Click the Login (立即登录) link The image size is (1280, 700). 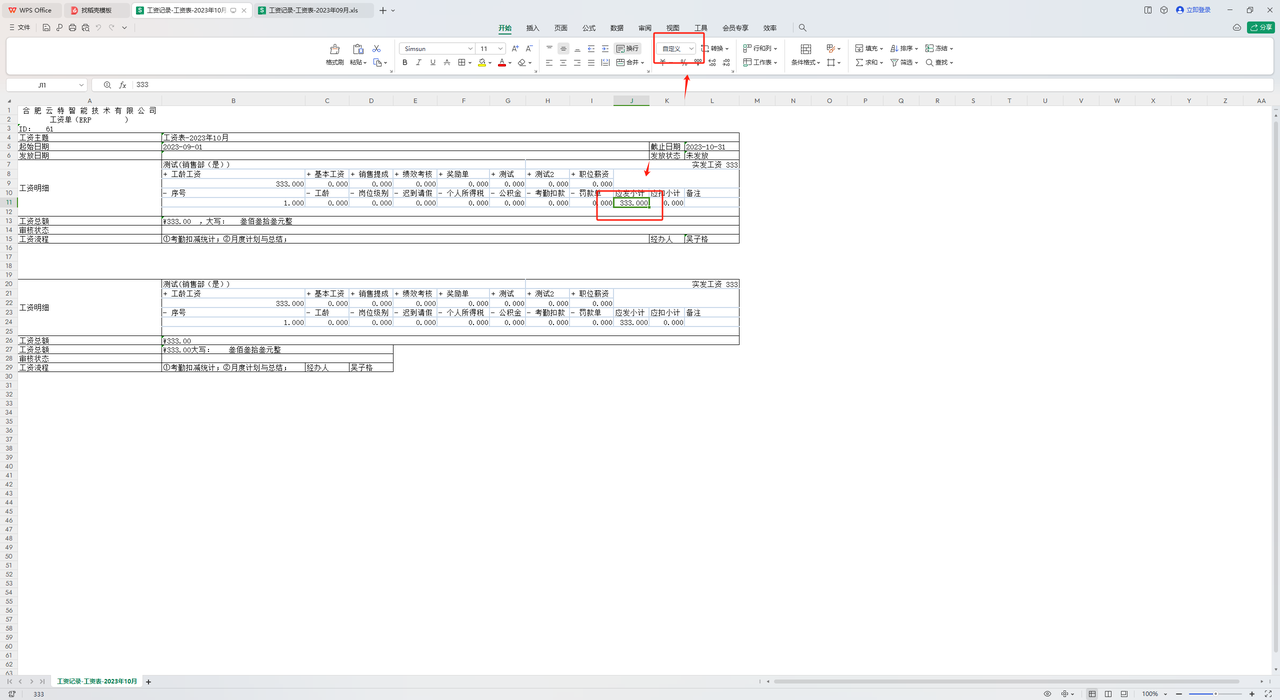[1194, 10]
